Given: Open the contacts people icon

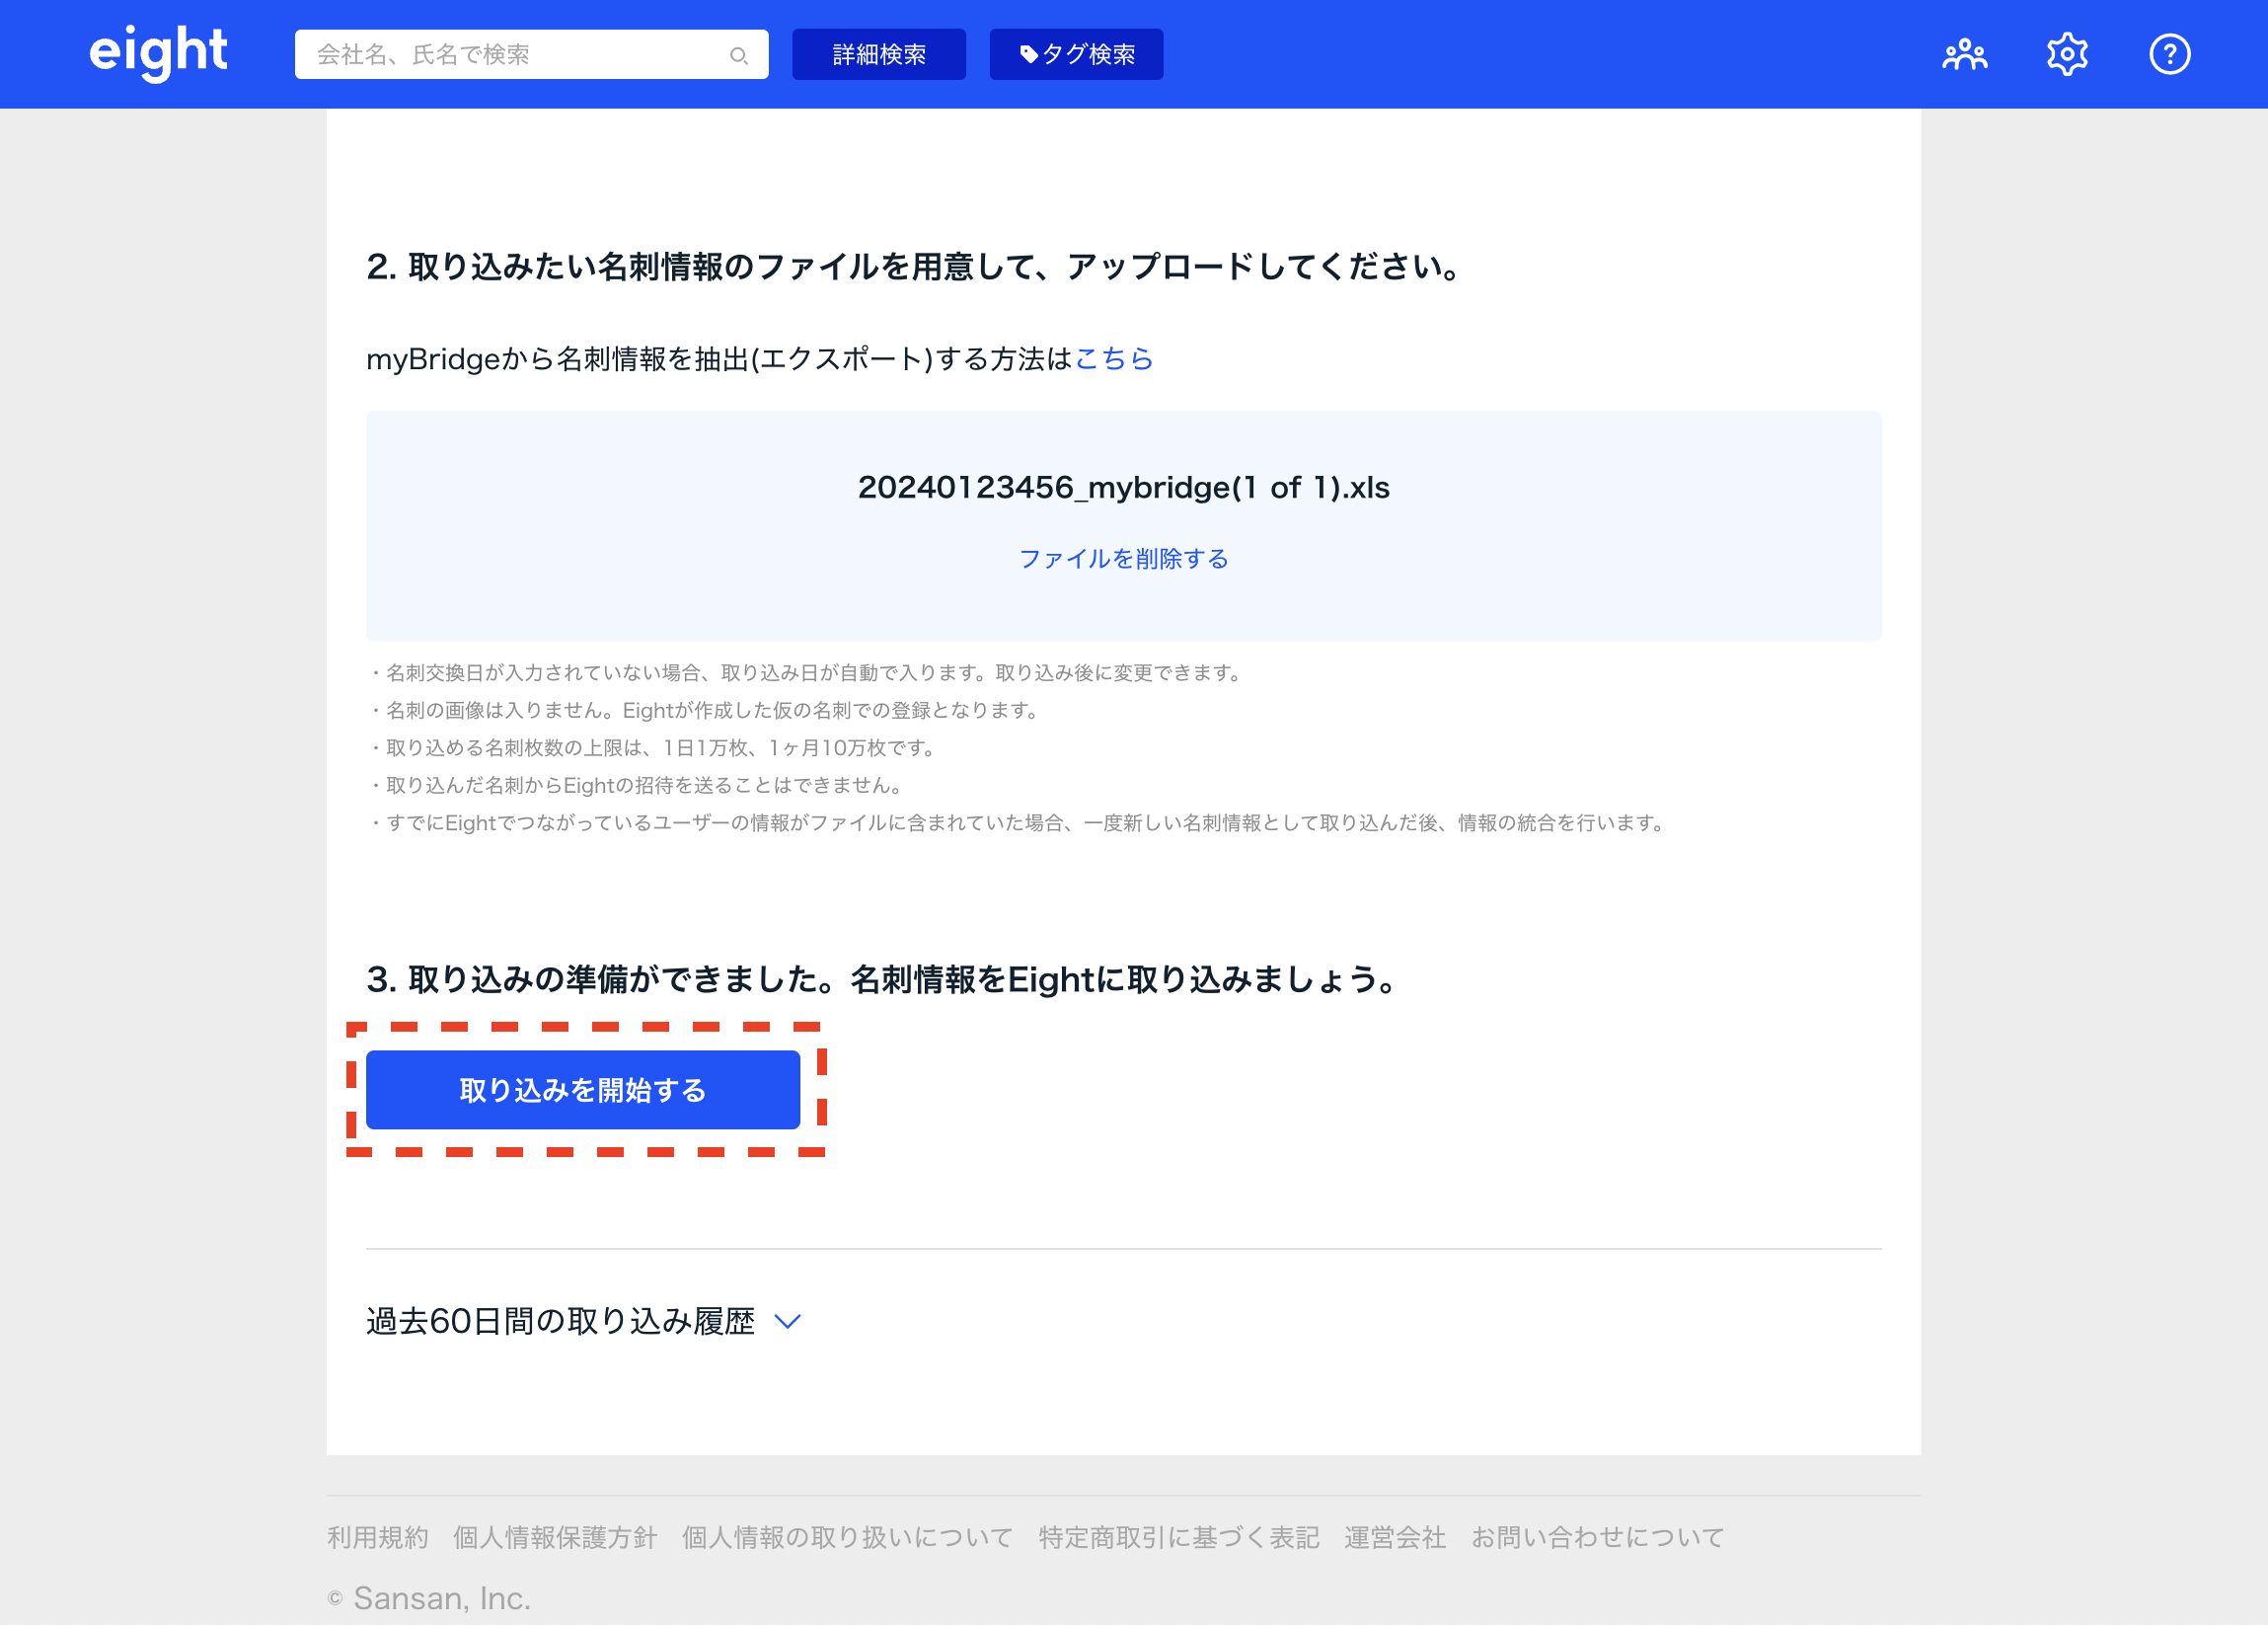Looking at the screenshot, I should coord(1964,54).
